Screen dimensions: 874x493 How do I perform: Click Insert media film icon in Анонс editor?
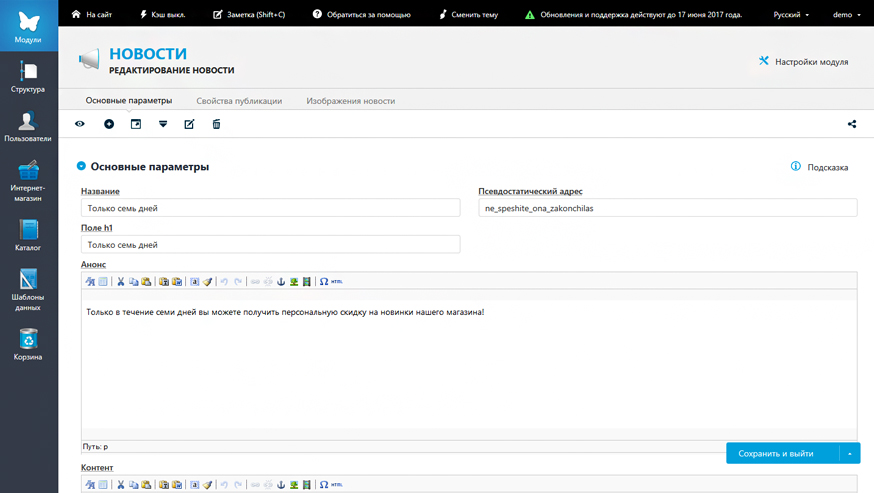(x=307, y=282)
